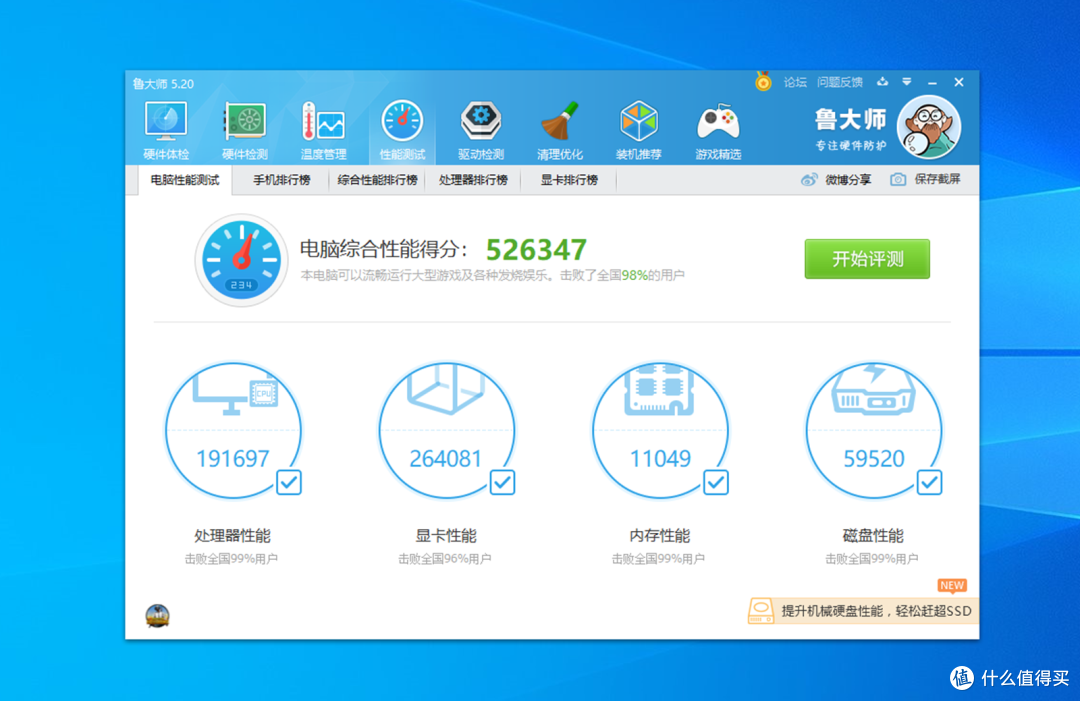Click the disk performance circle icon

pos(874,430)
